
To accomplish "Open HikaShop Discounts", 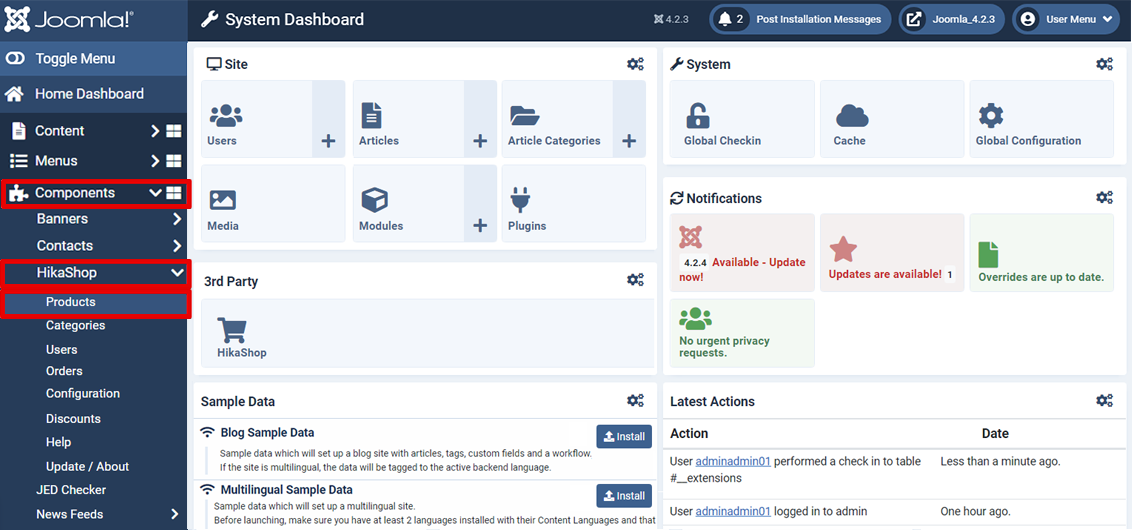I will (x=74, y=419).
